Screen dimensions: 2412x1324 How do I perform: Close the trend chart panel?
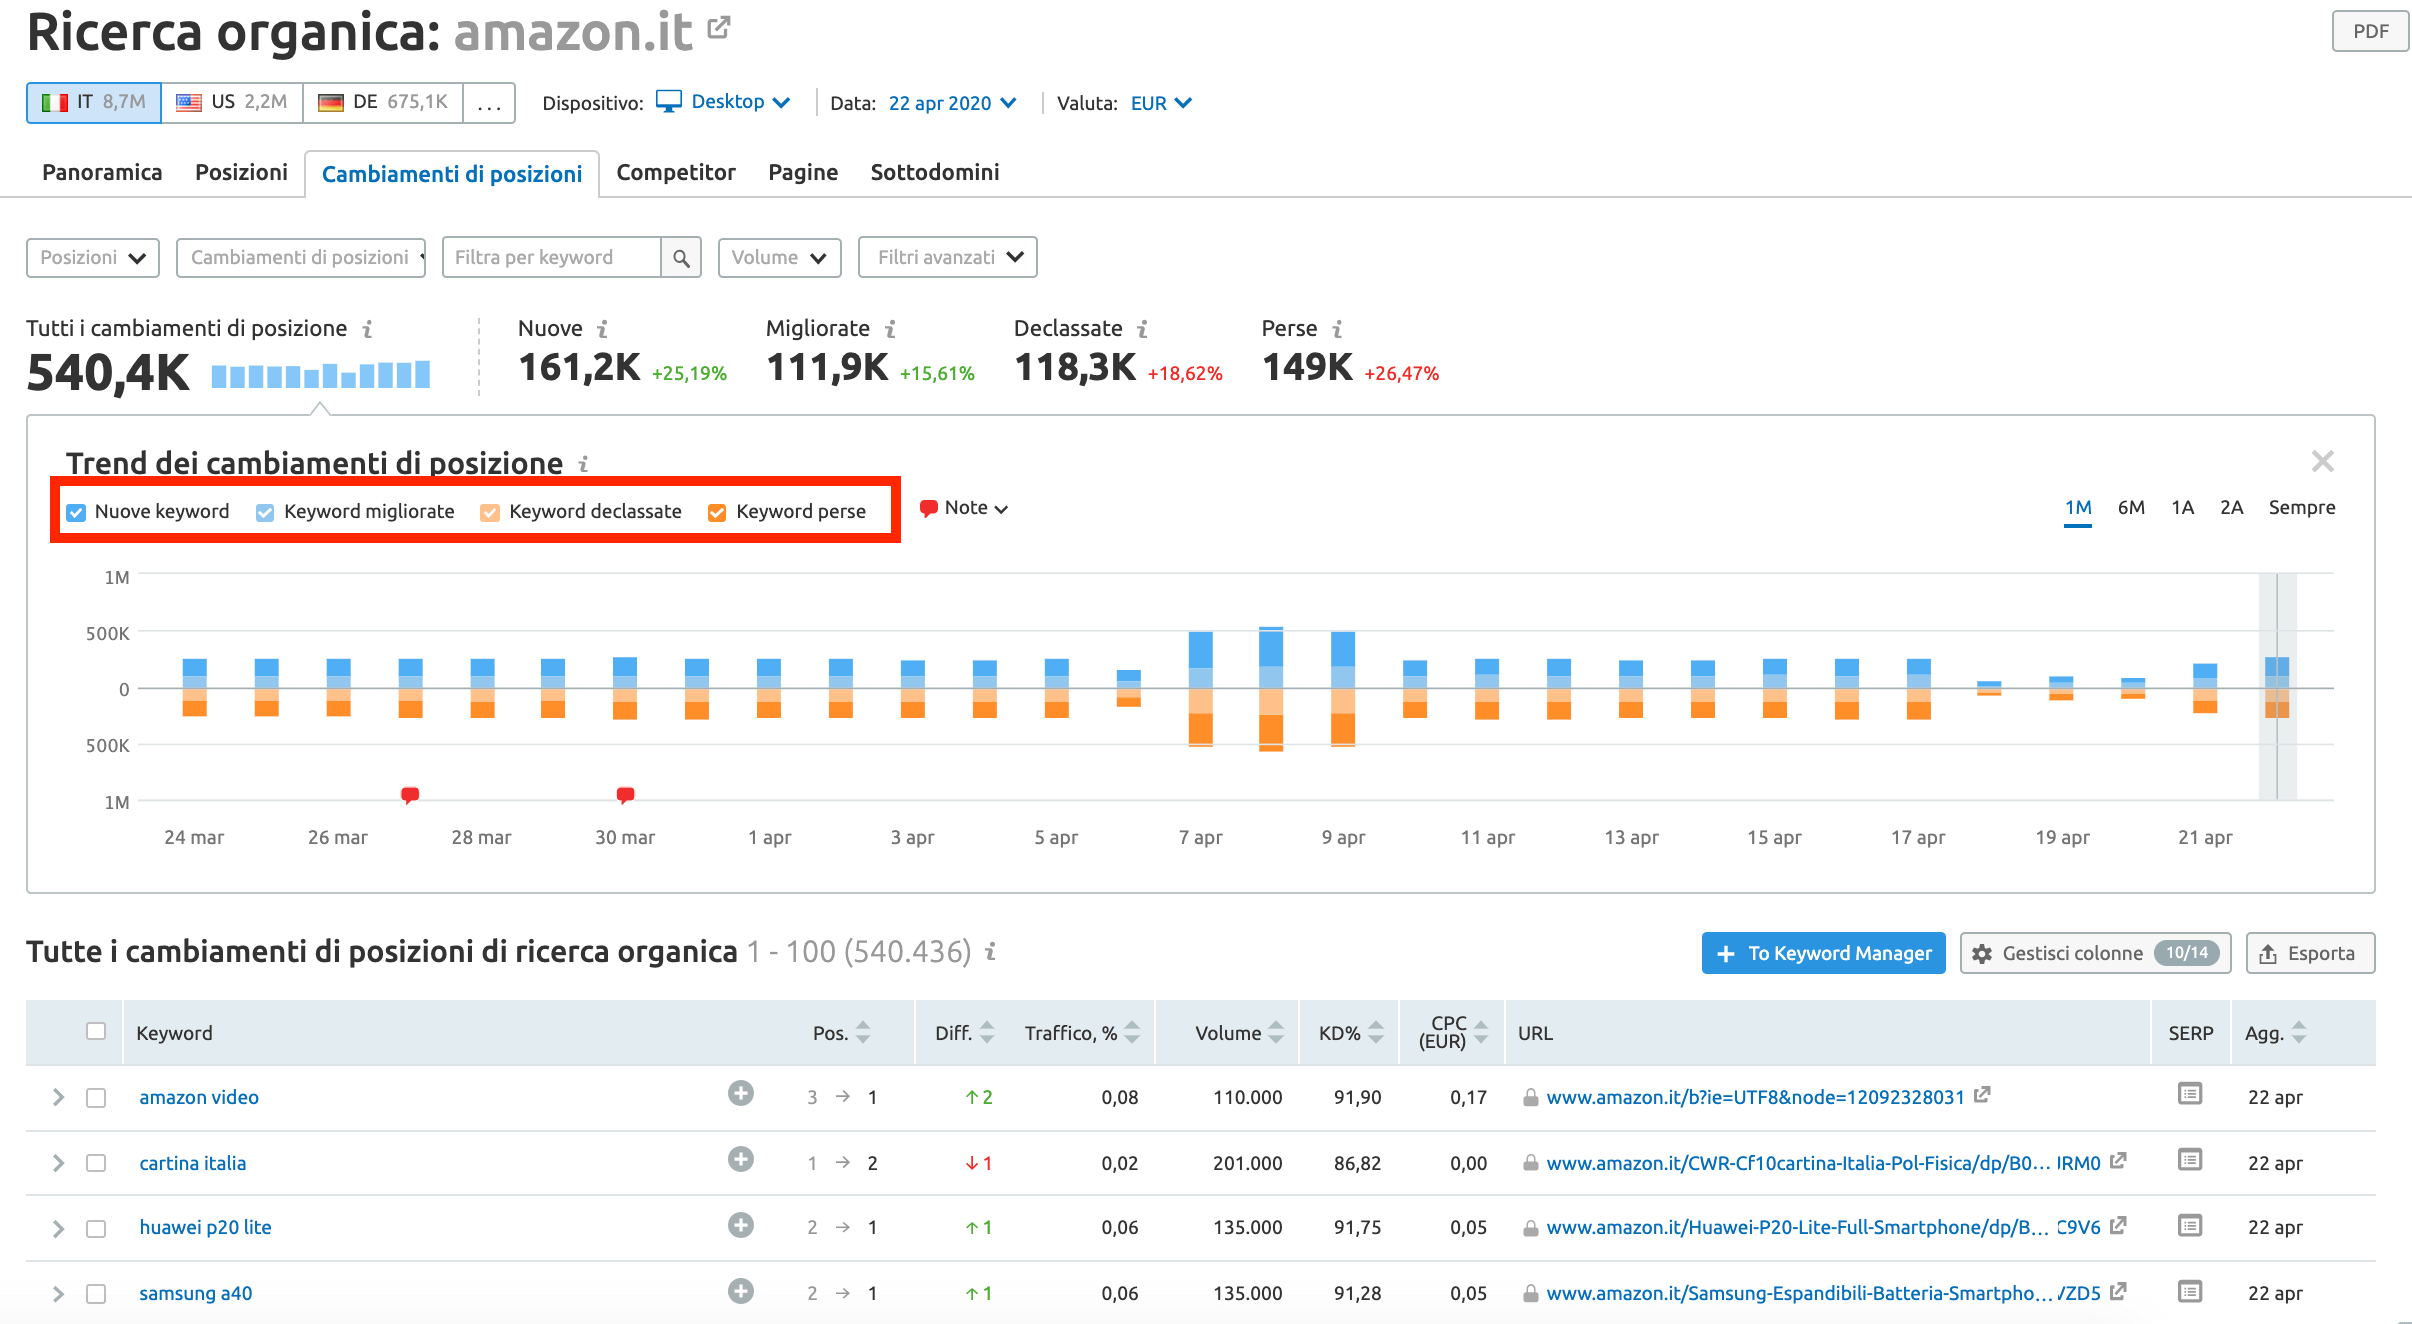pos(2322,461)
